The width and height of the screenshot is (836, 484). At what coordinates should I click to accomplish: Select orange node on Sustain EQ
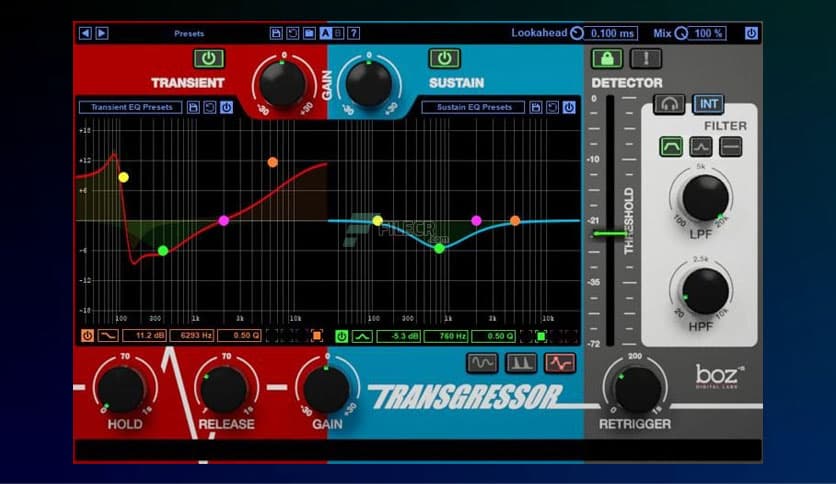(x=515, y=220)
